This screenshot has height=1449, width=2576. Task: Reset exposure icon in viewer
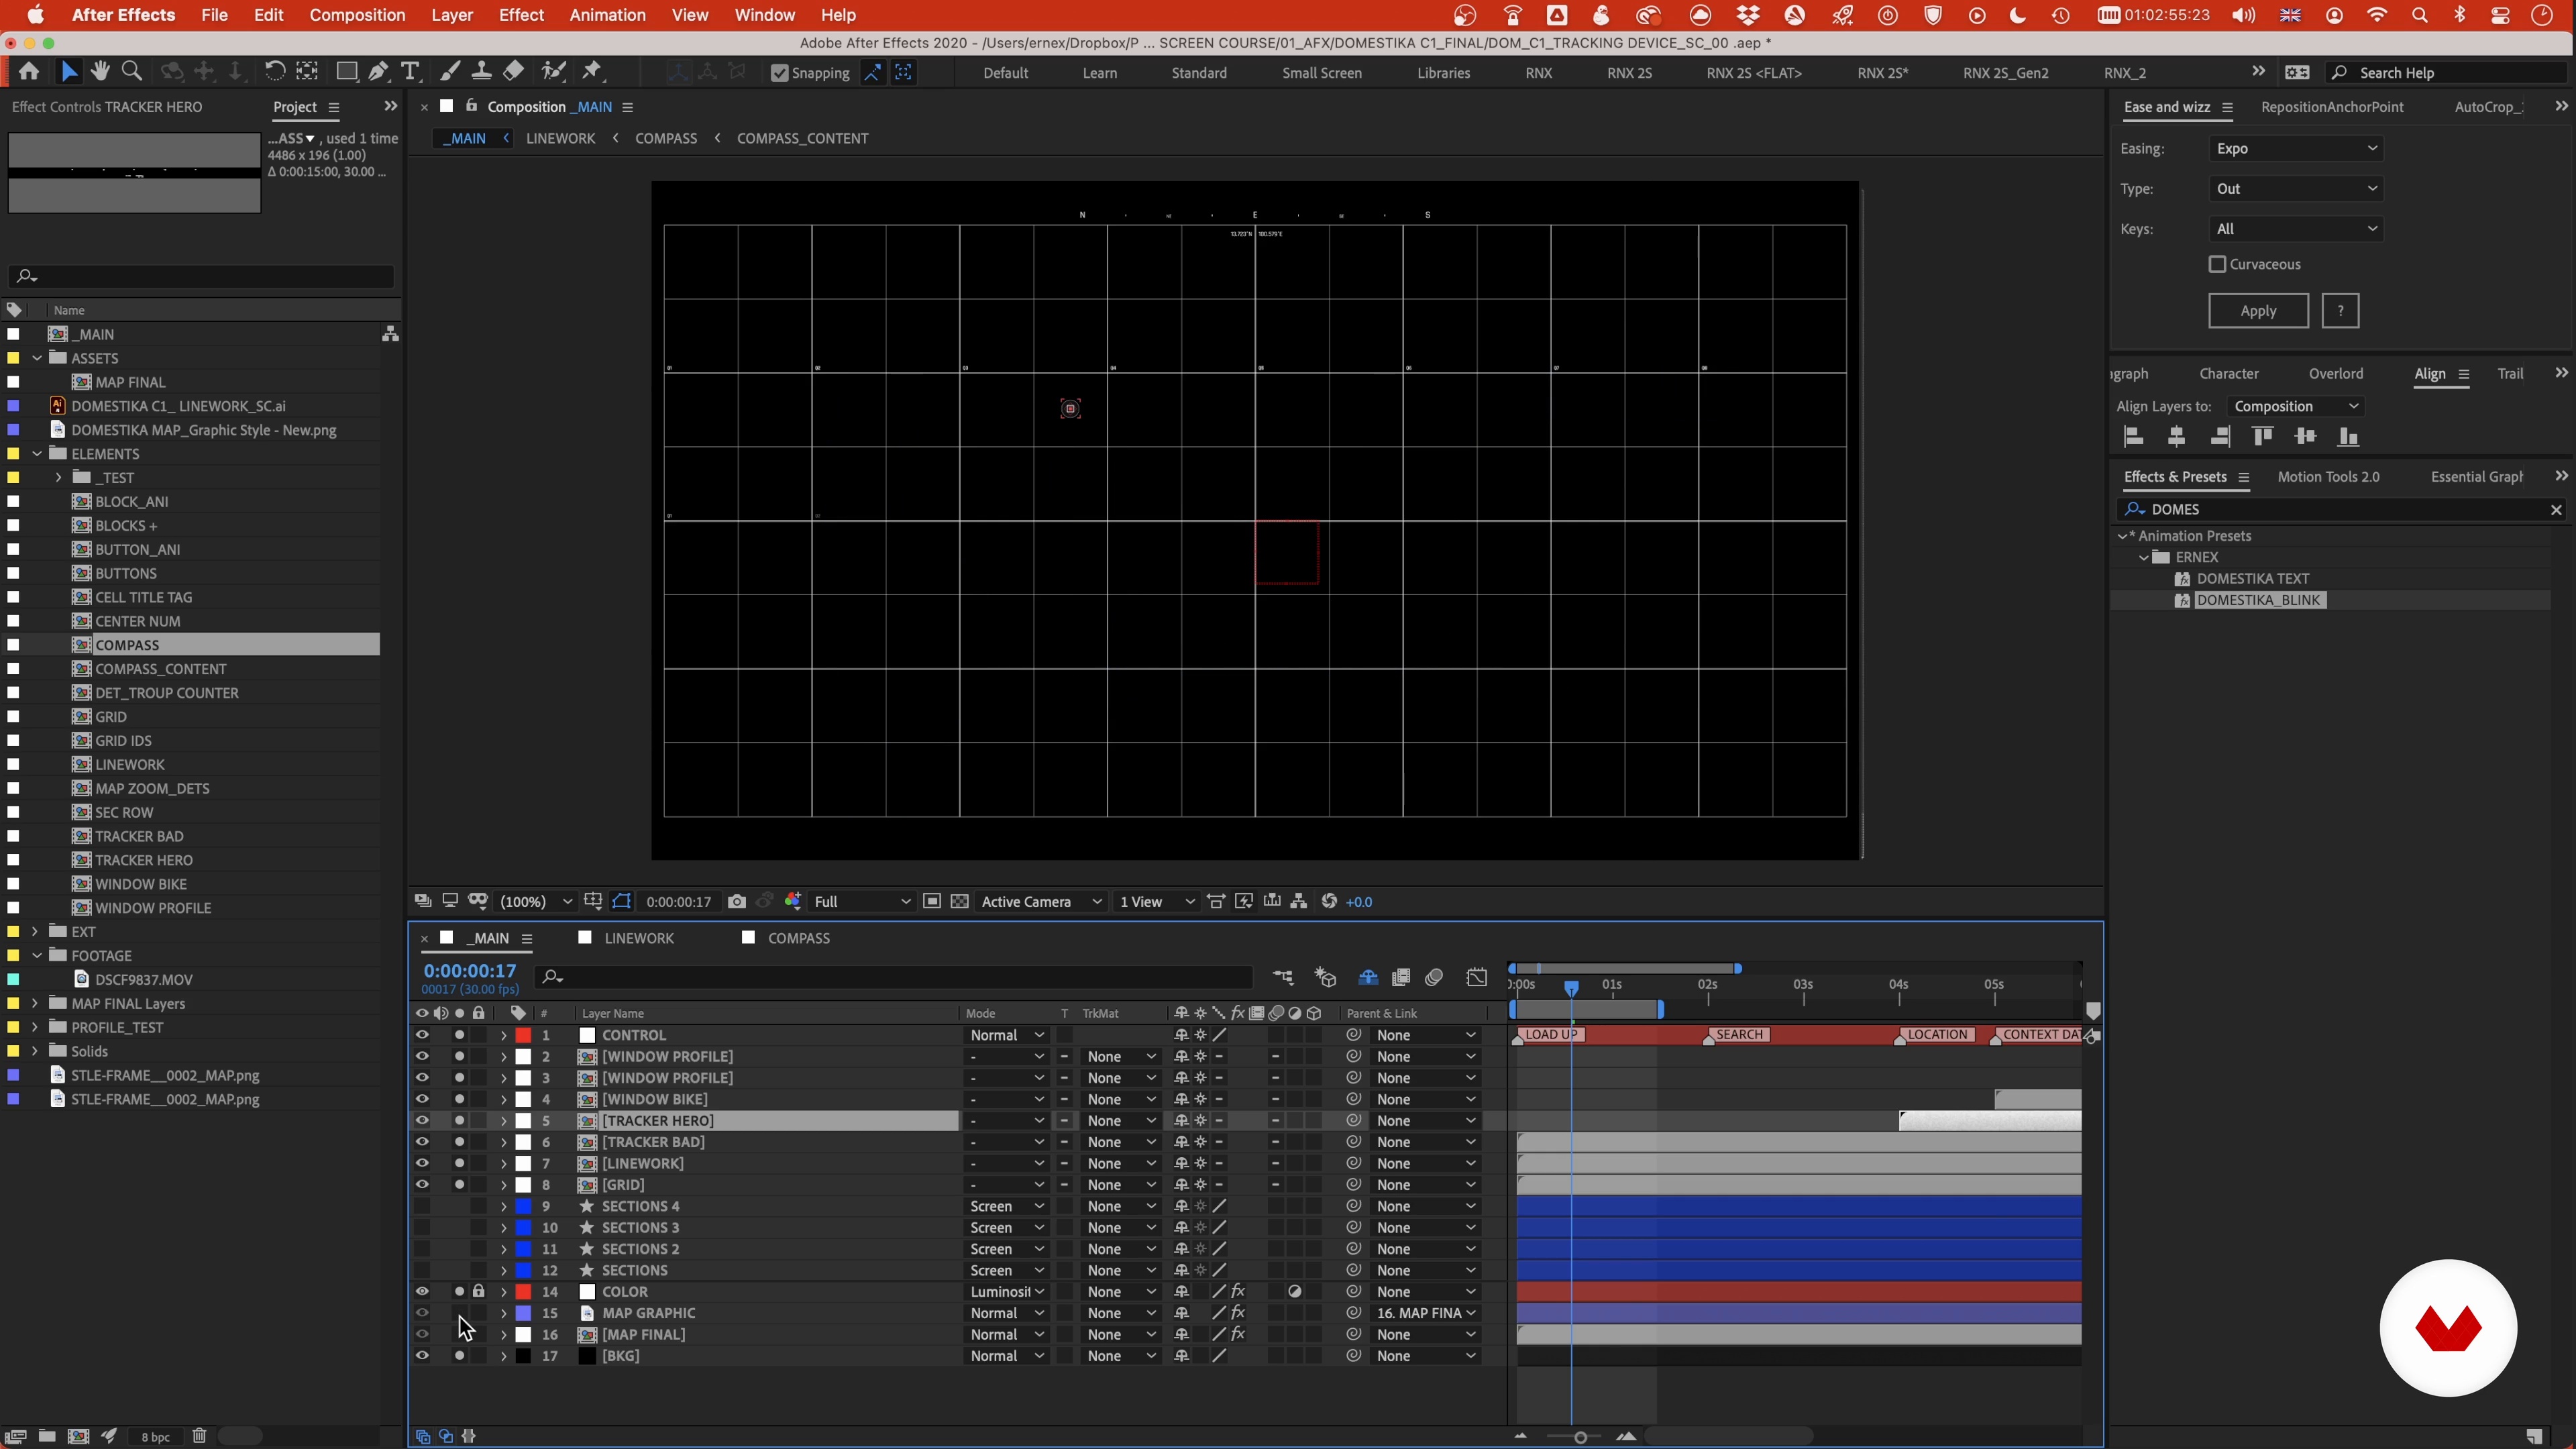(1329, 902)
